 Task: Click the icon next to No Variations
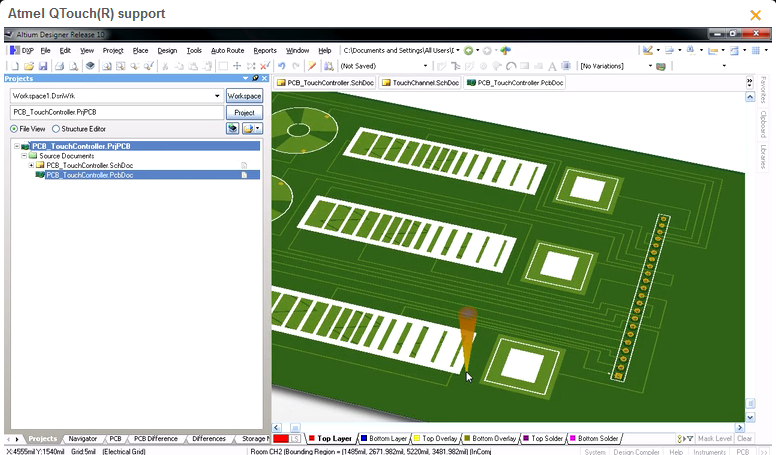[x=661, y=66]
